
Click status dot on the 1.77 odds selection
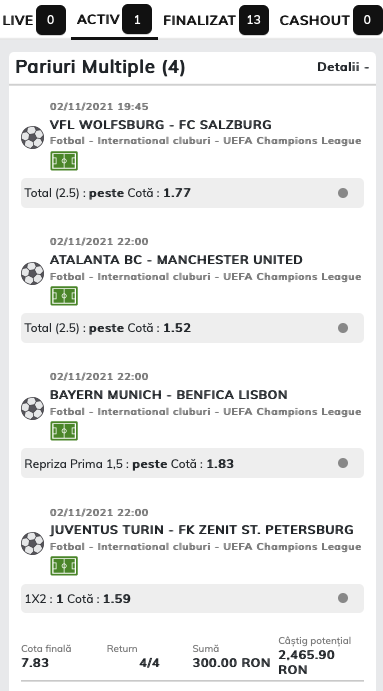point(343,193)
